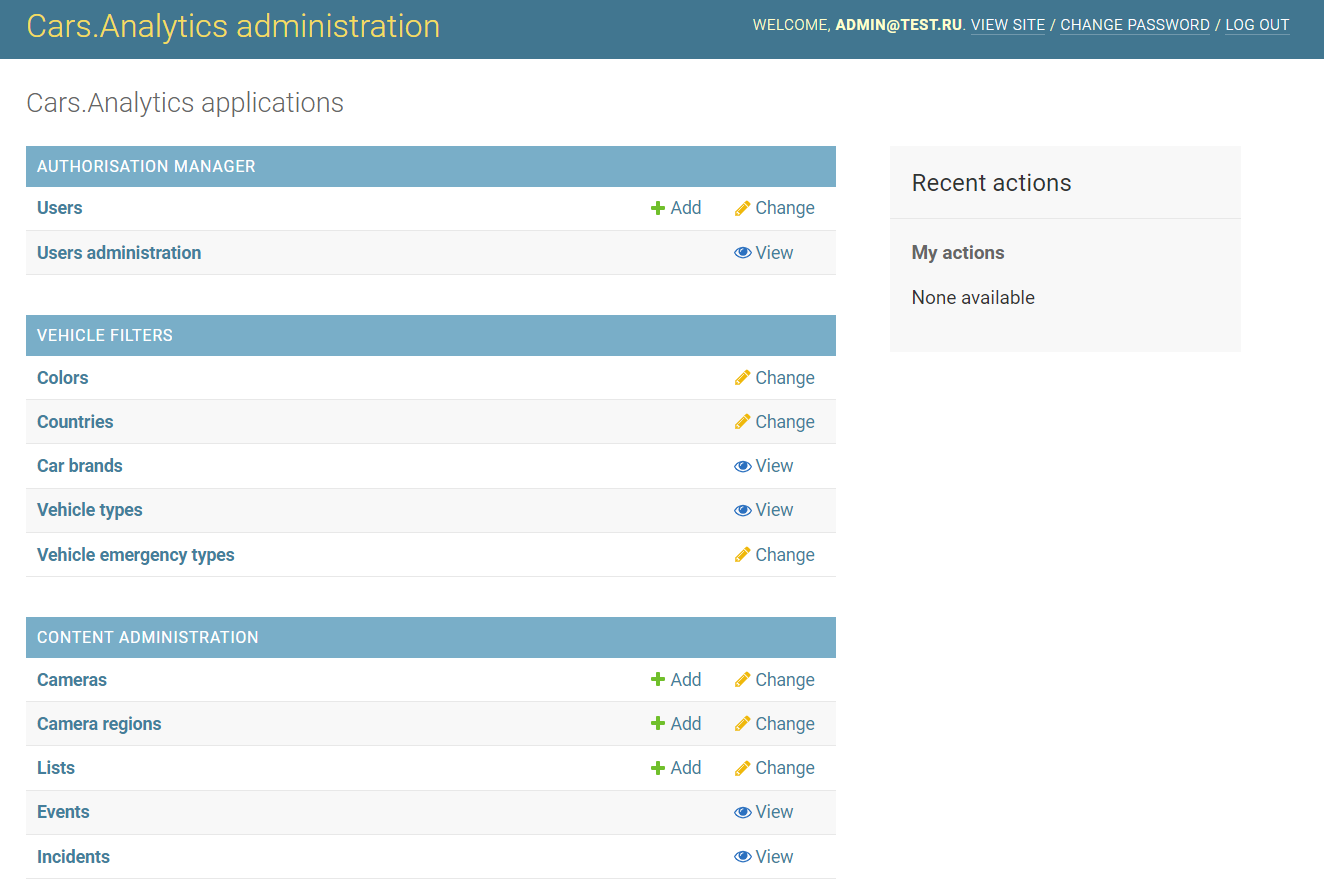Click the eye icon in Events row
This screenshot has width=1324, height=879.
742,812
